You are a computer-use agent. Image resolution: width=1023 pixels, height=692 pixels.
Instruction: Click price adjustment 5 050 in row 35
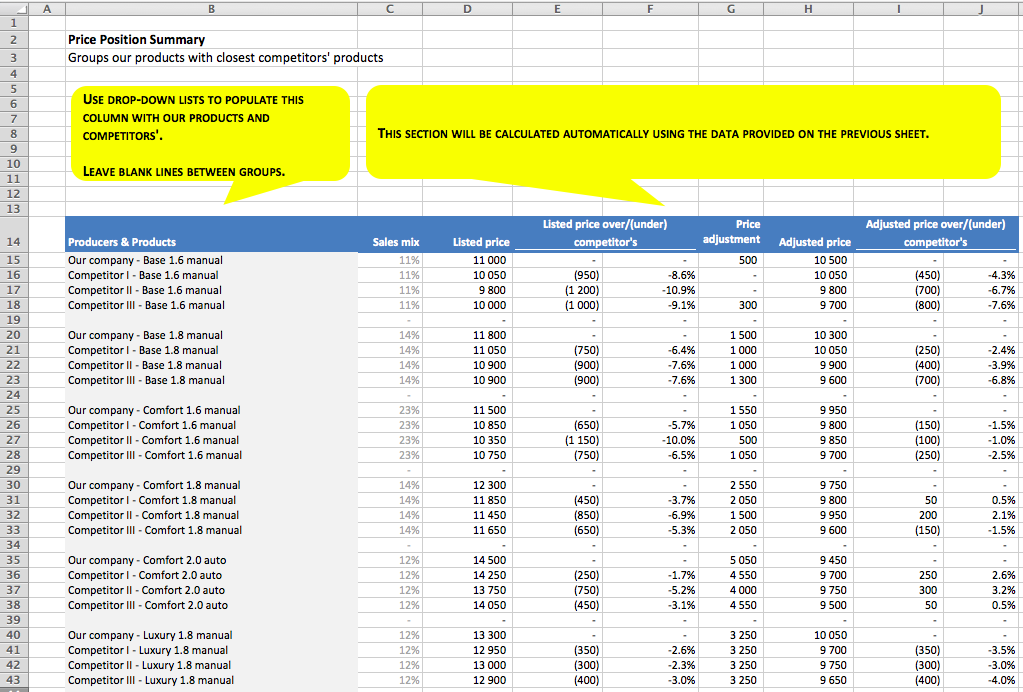coord(743,560)
